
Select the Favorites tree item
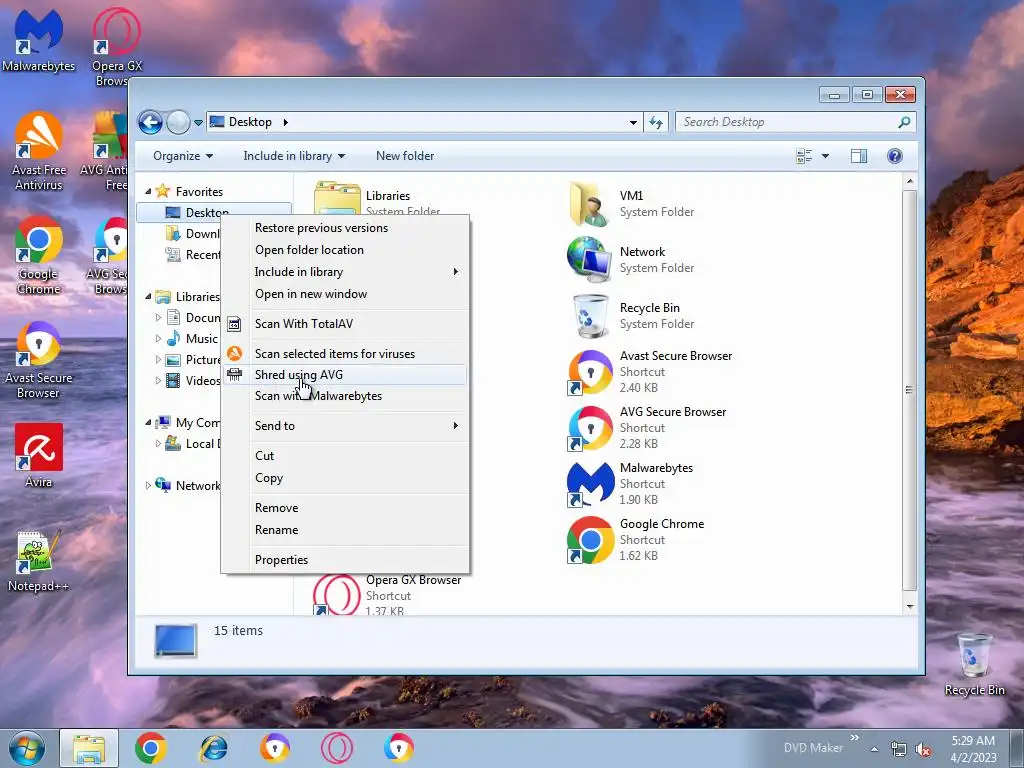(199, 192)
